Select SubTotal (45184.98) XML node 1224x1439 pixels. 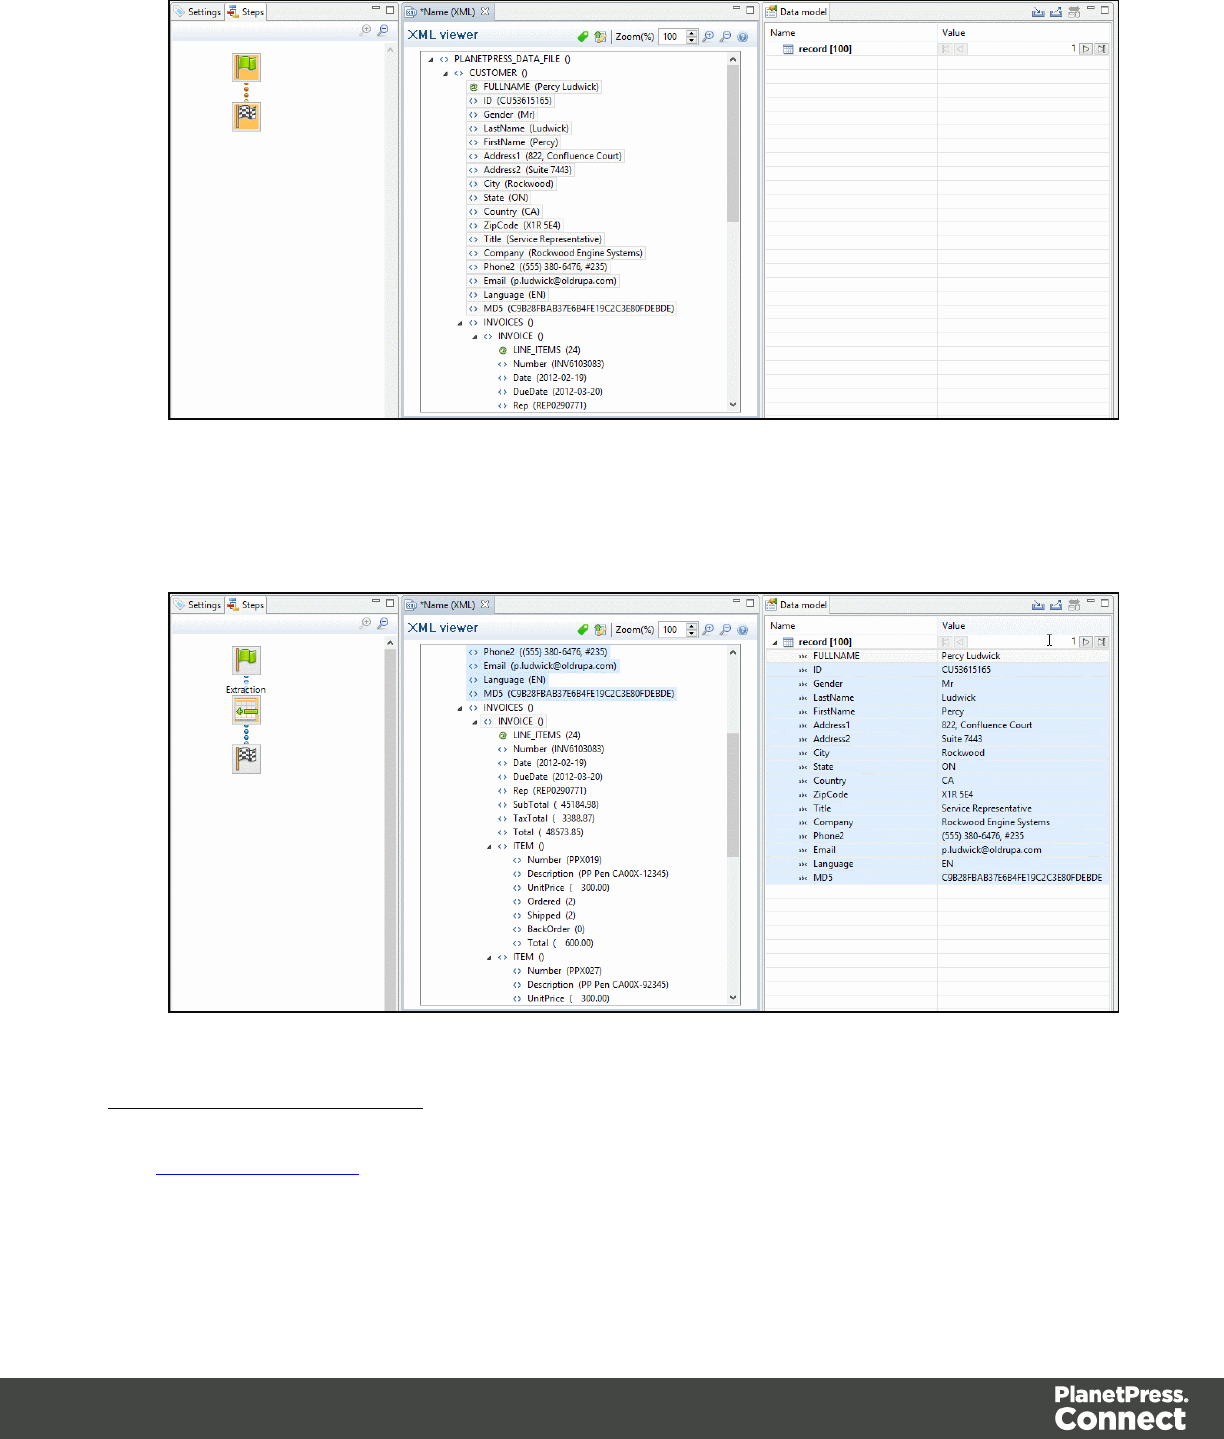coord(548,805)
